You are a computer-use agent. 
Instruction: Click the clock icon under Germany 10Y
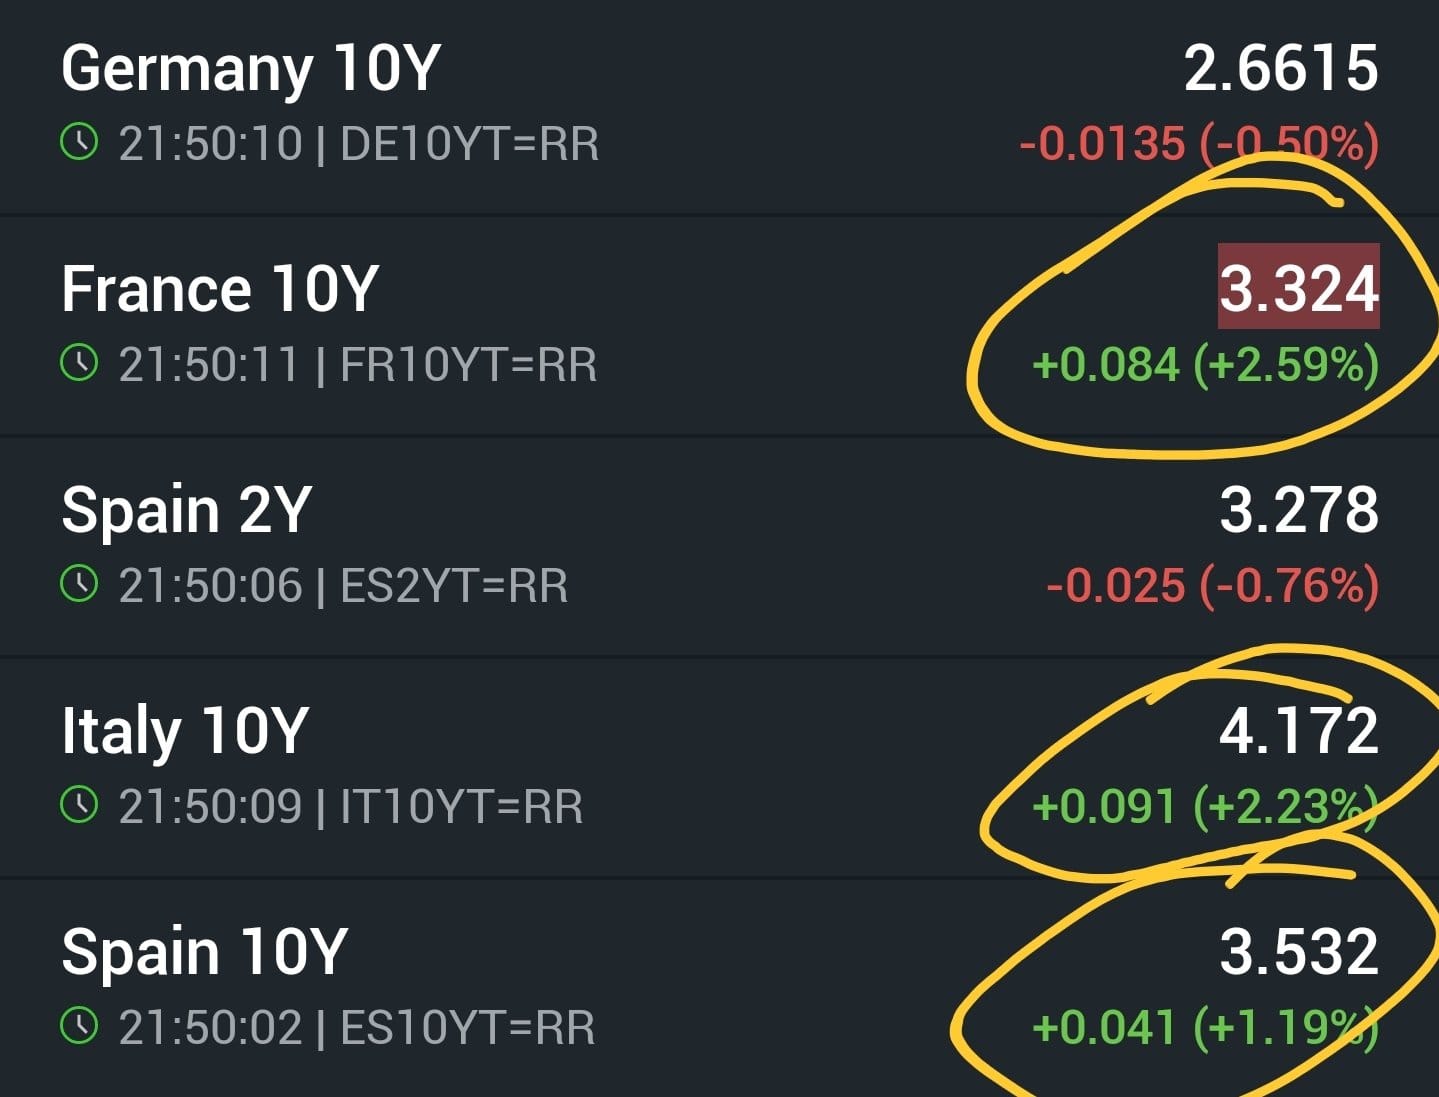click(79, 142)
